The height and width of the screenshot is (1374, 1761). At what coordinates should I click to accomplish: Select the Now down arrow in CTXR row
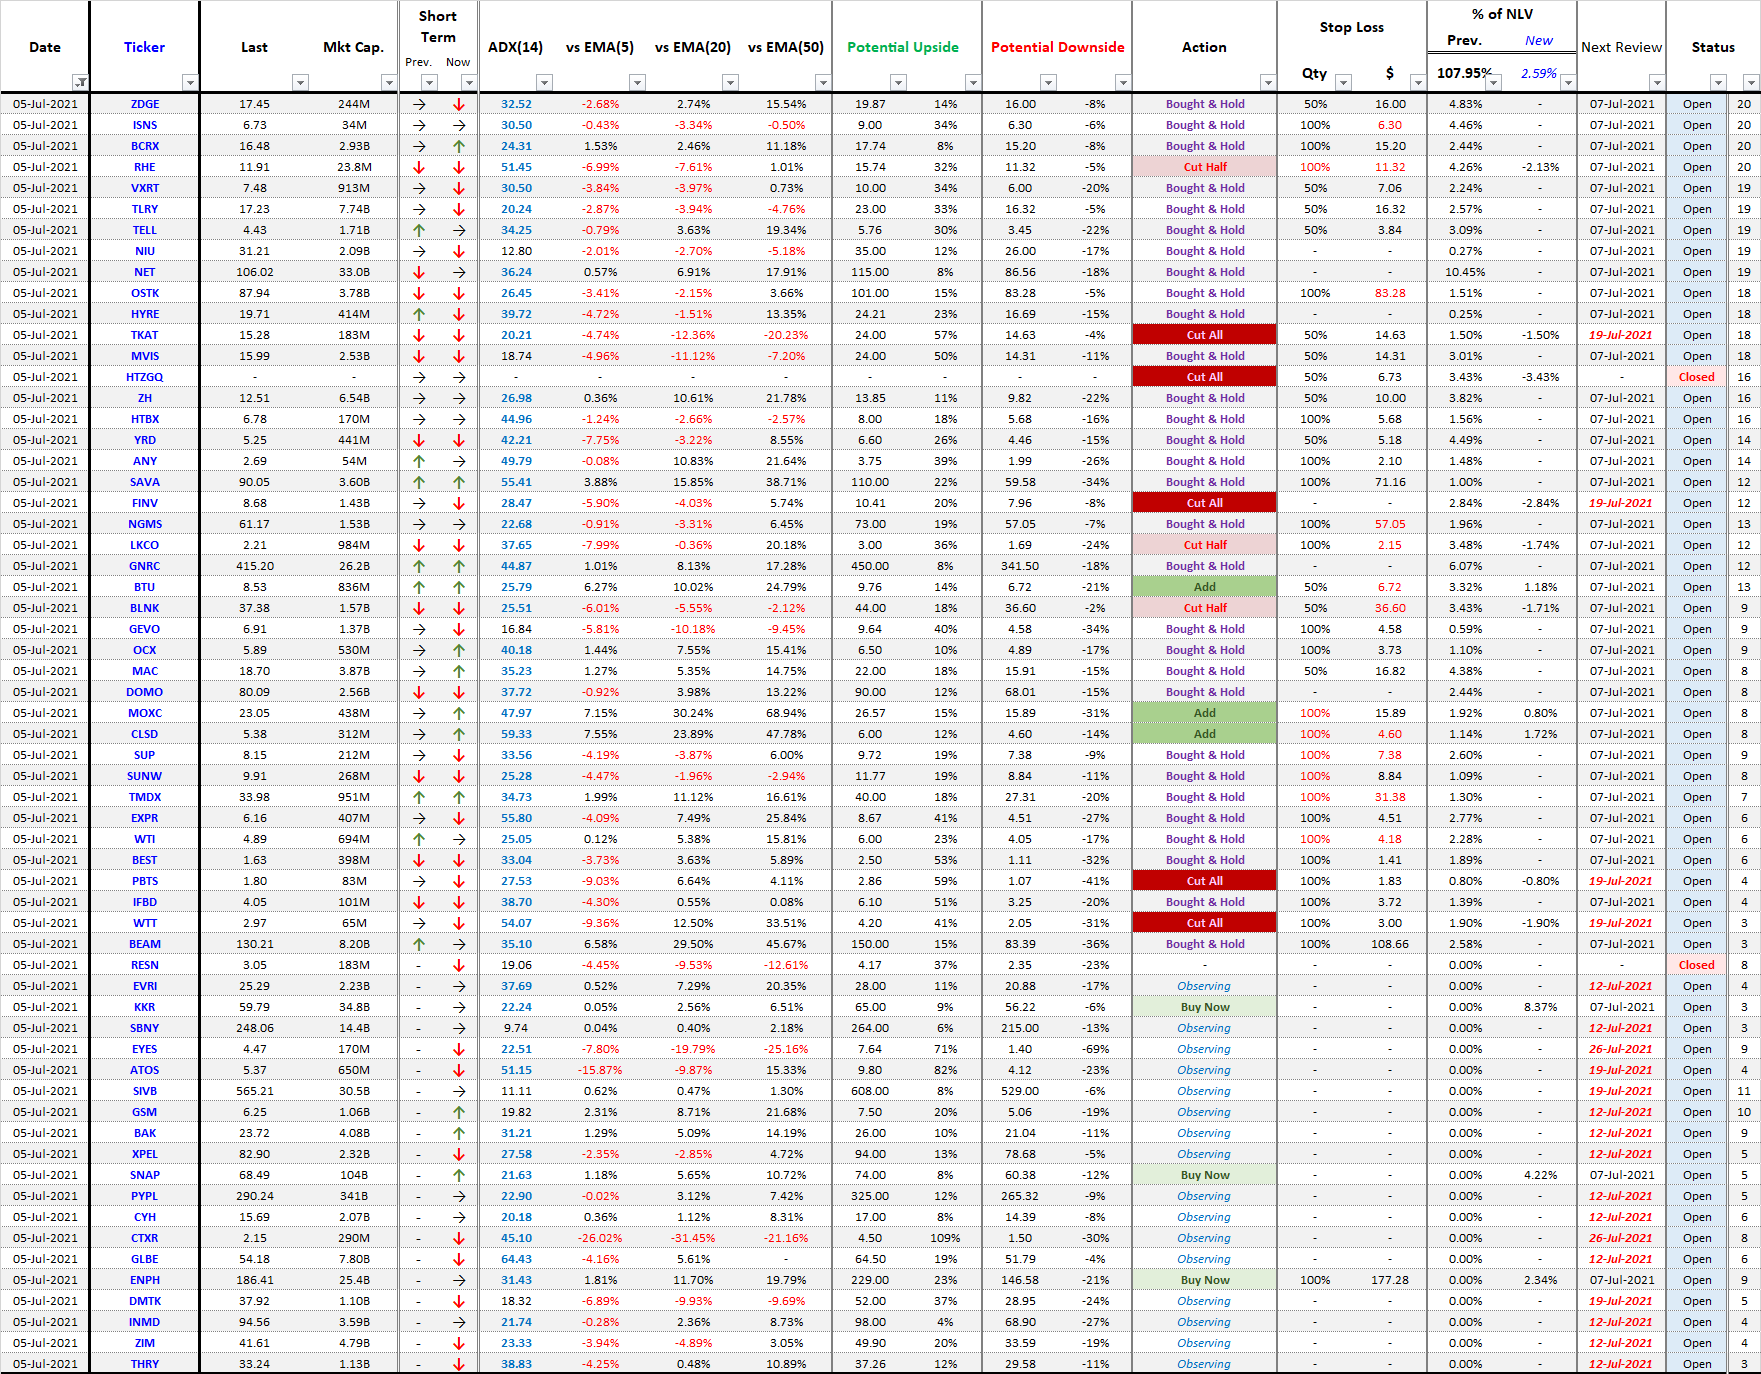(x=459, y=1238)
